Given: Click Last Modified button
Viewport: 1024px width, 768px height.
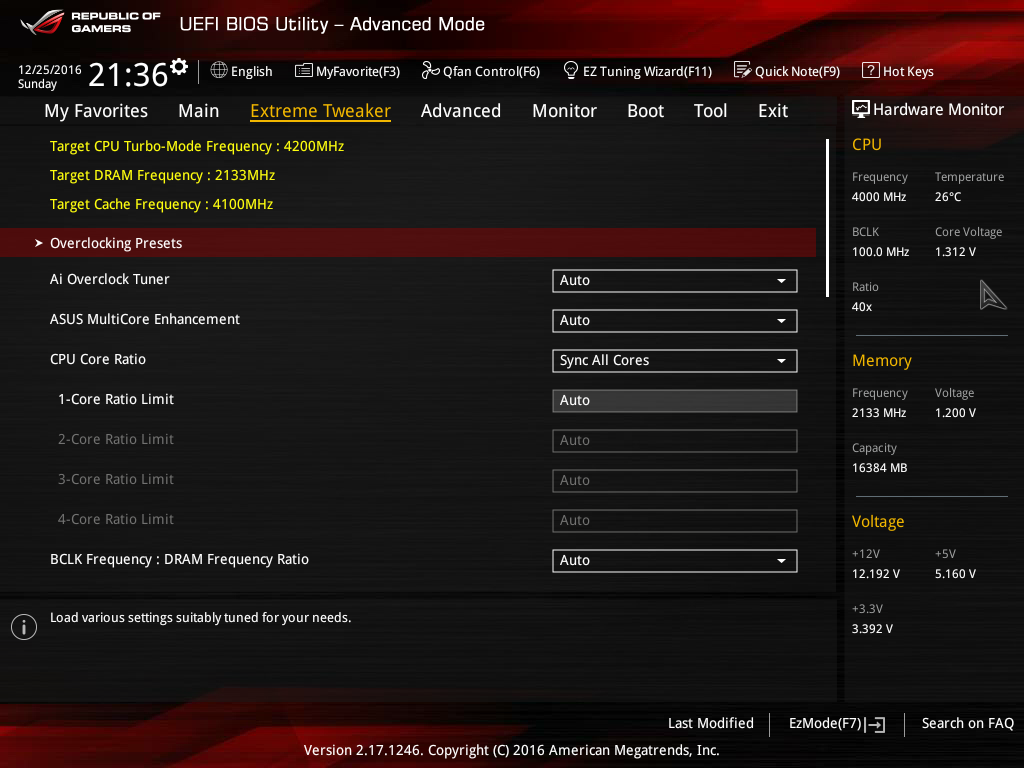Looking at the screenshot, I should pyautogui.click(x=711, y=724).
